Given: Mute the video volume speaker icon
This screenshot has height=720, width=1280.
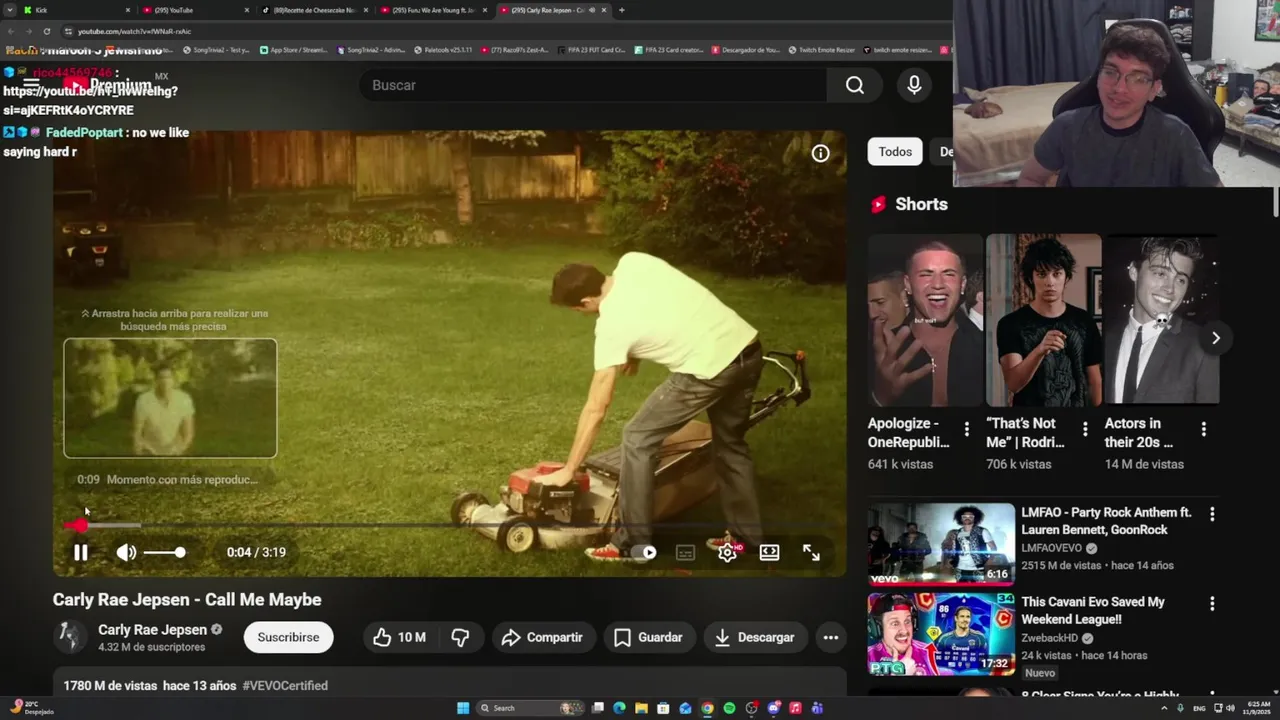Looking at the screenshot, I should (126, 552).
